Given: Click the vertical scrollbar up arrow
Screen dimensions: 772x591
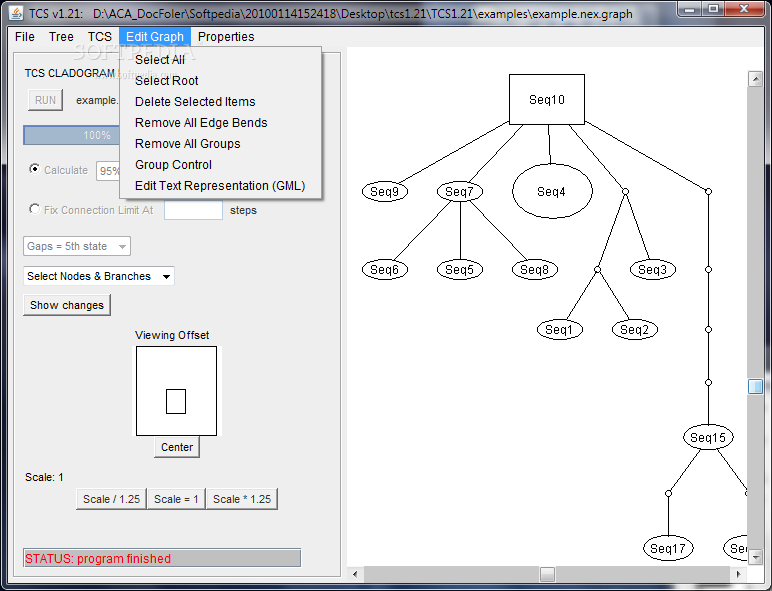Looking at the screenshot, I should click(755, 79).
